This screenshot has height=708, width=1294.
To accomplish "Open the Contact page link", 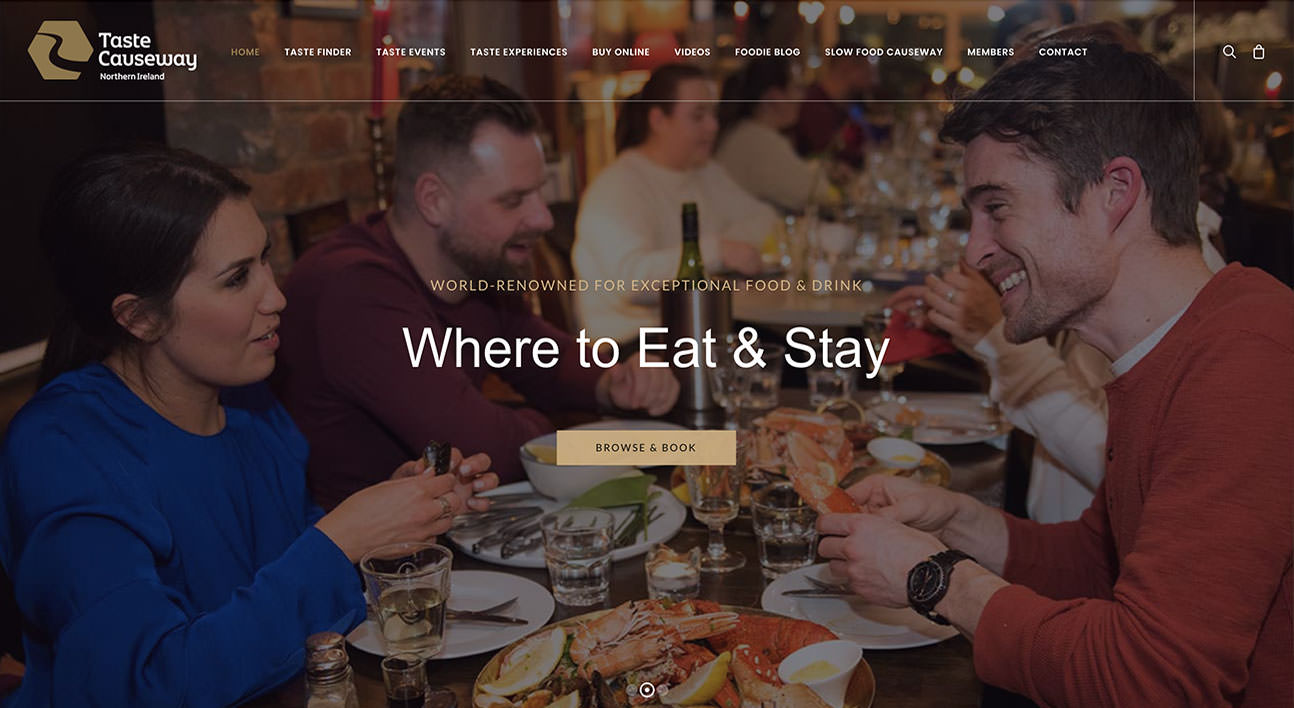I will [1063, 52].
